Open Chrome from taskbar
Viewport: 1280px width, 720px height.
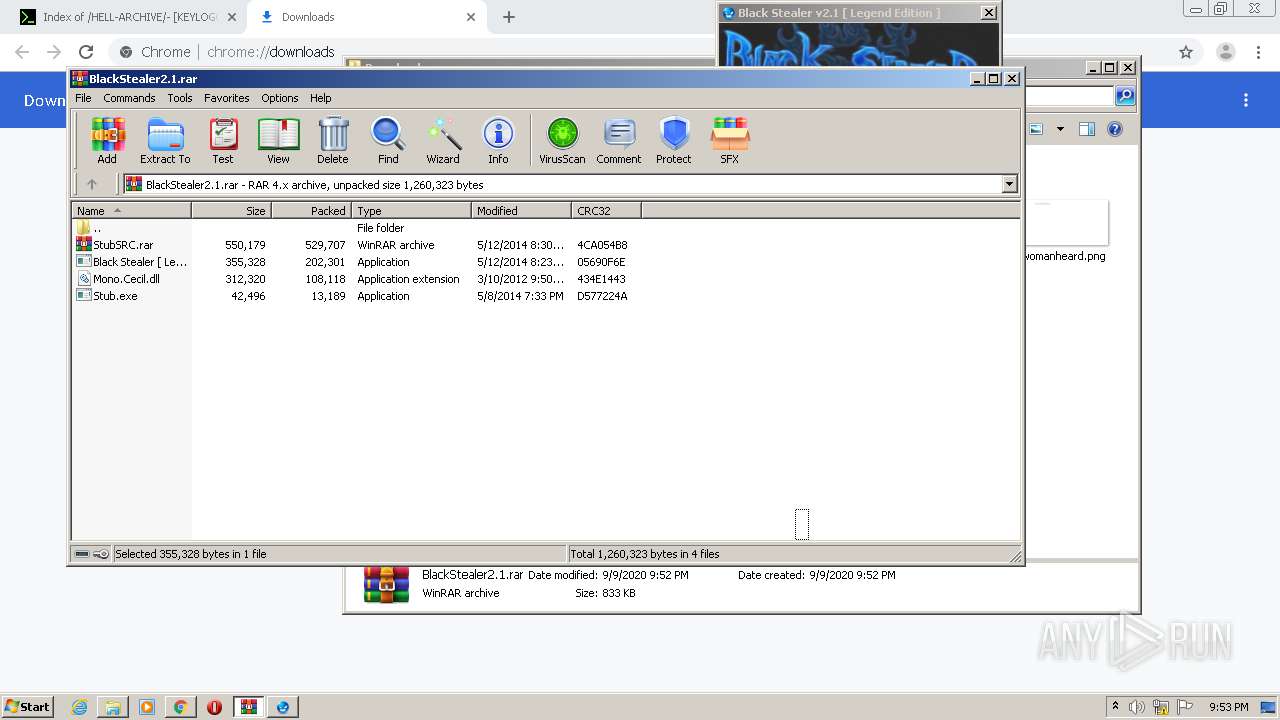click(x=180, y=707)
